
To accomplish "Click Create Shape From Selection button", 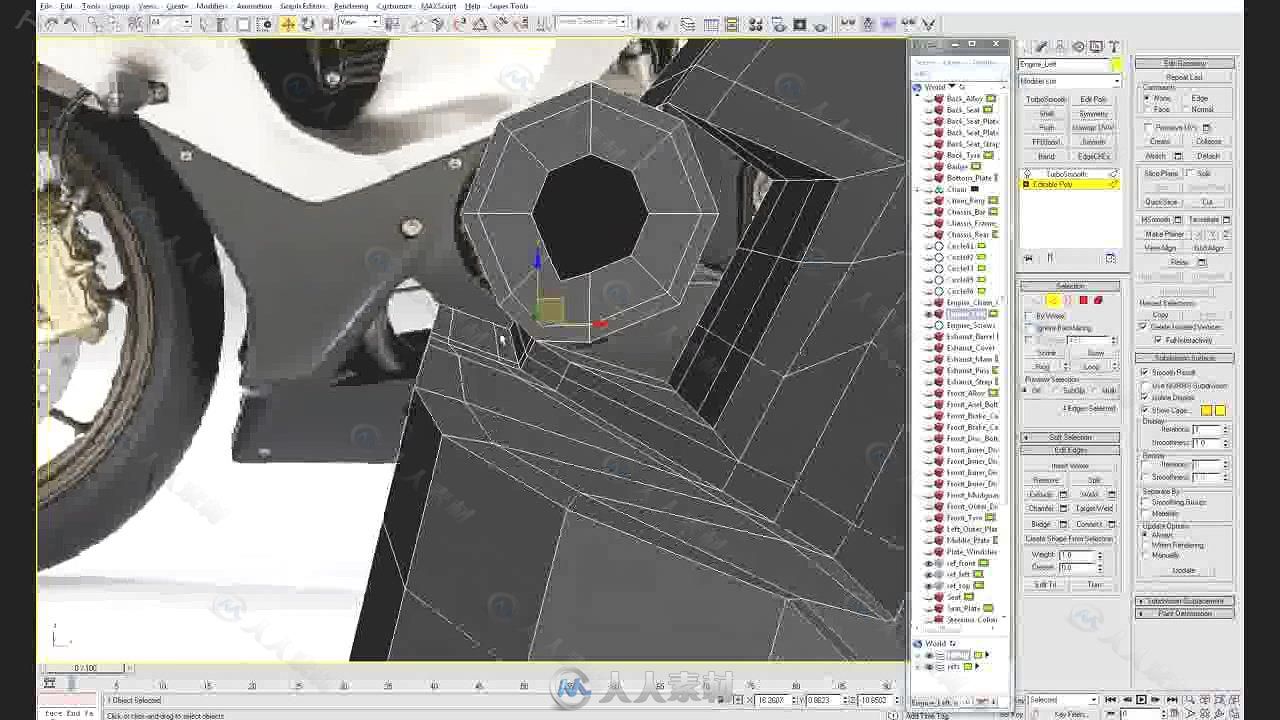I will (x=1070, y=539).
